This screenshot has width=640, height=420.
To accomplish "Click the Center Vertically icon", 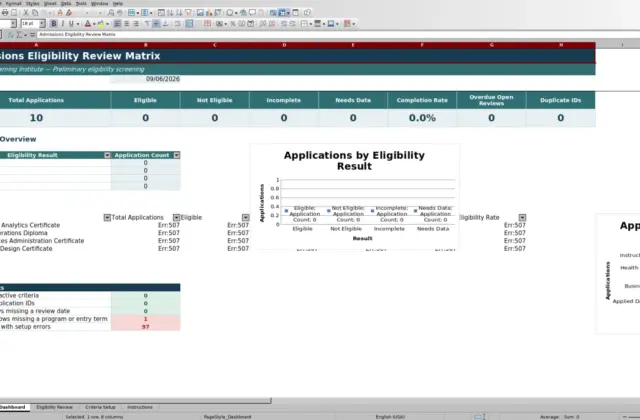I will 156,24.
